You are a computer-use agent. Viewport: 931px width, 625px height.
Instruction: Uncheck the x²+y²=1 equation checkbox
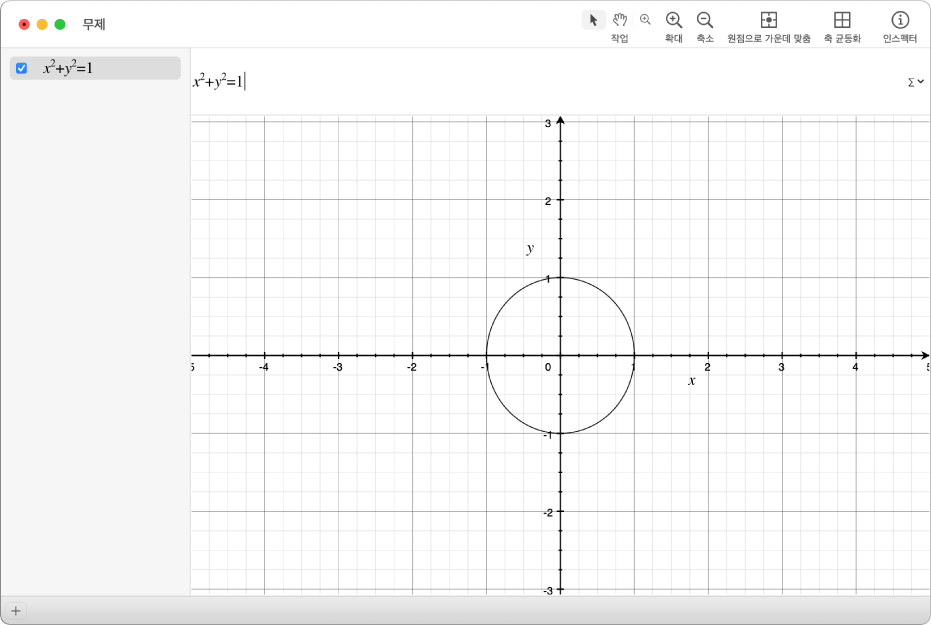click(x=21, y=68)
